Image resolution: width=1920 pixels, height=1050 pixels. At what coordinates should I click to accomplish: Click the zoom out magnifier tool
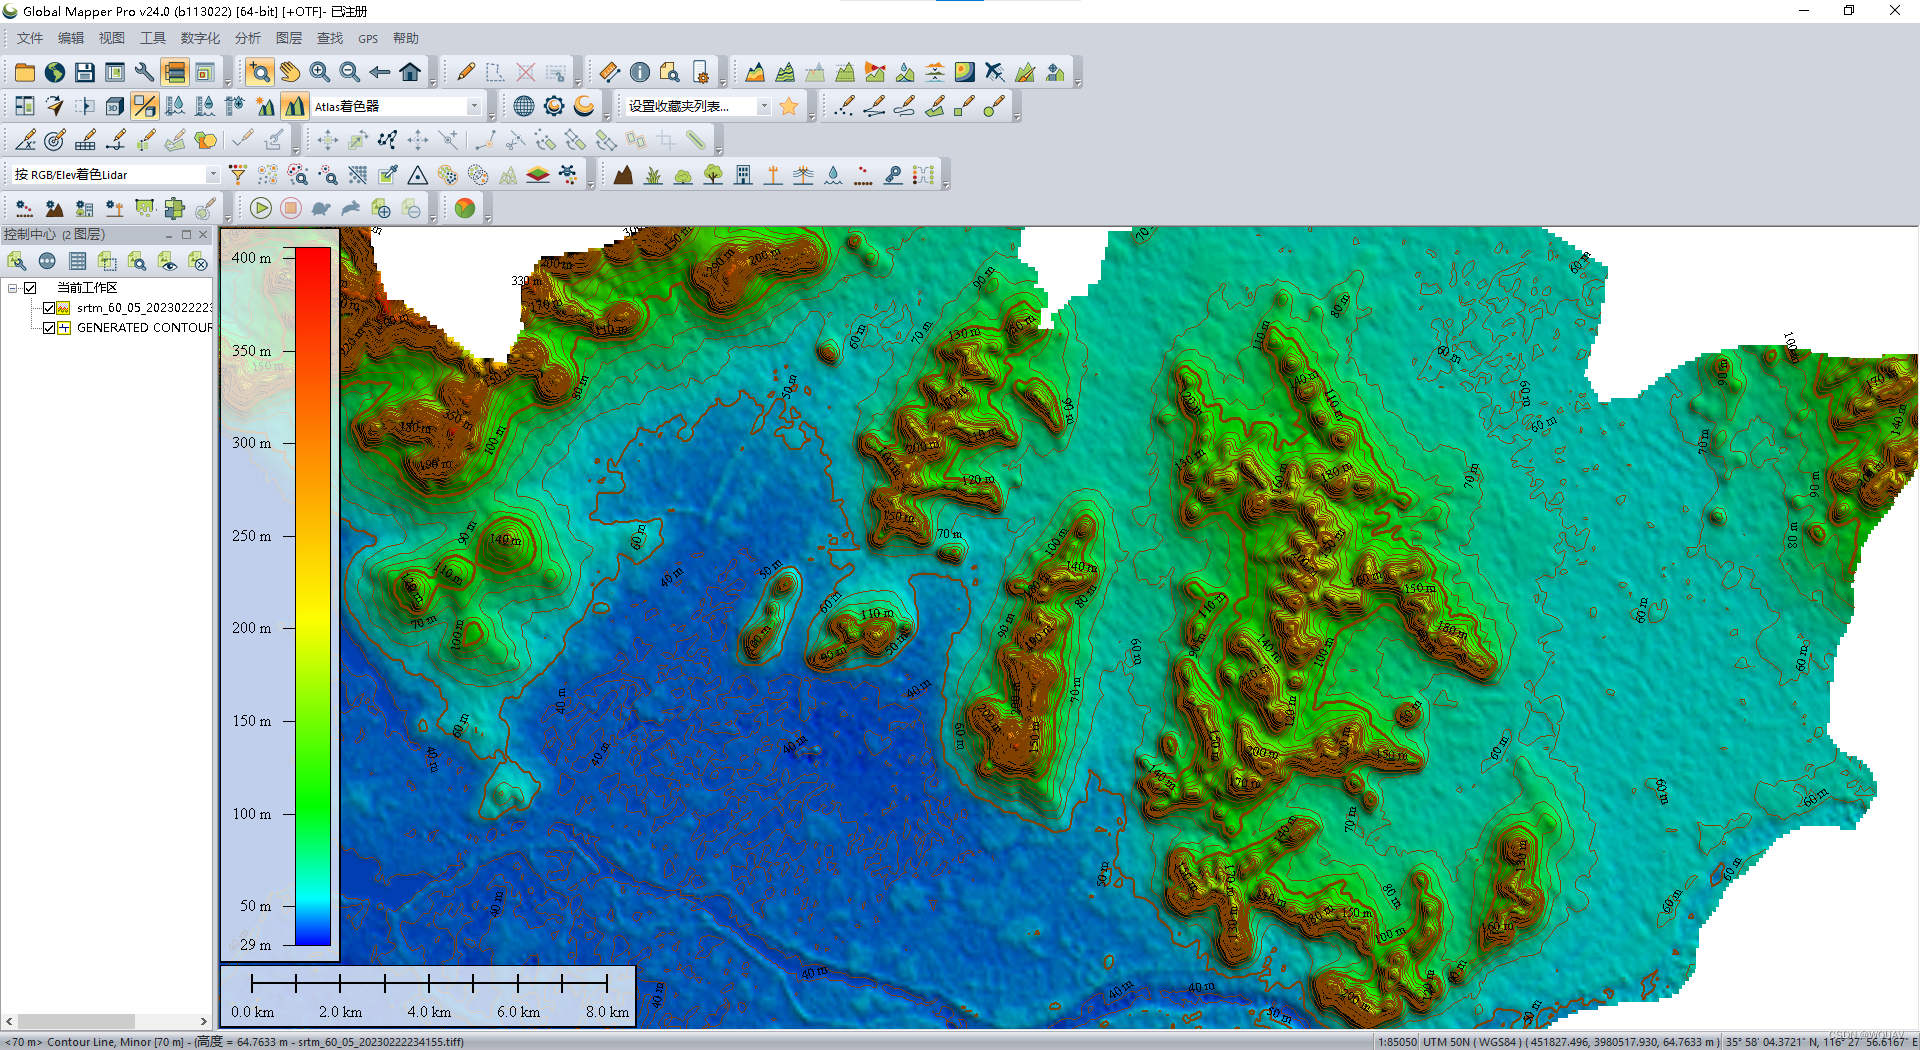350,72
